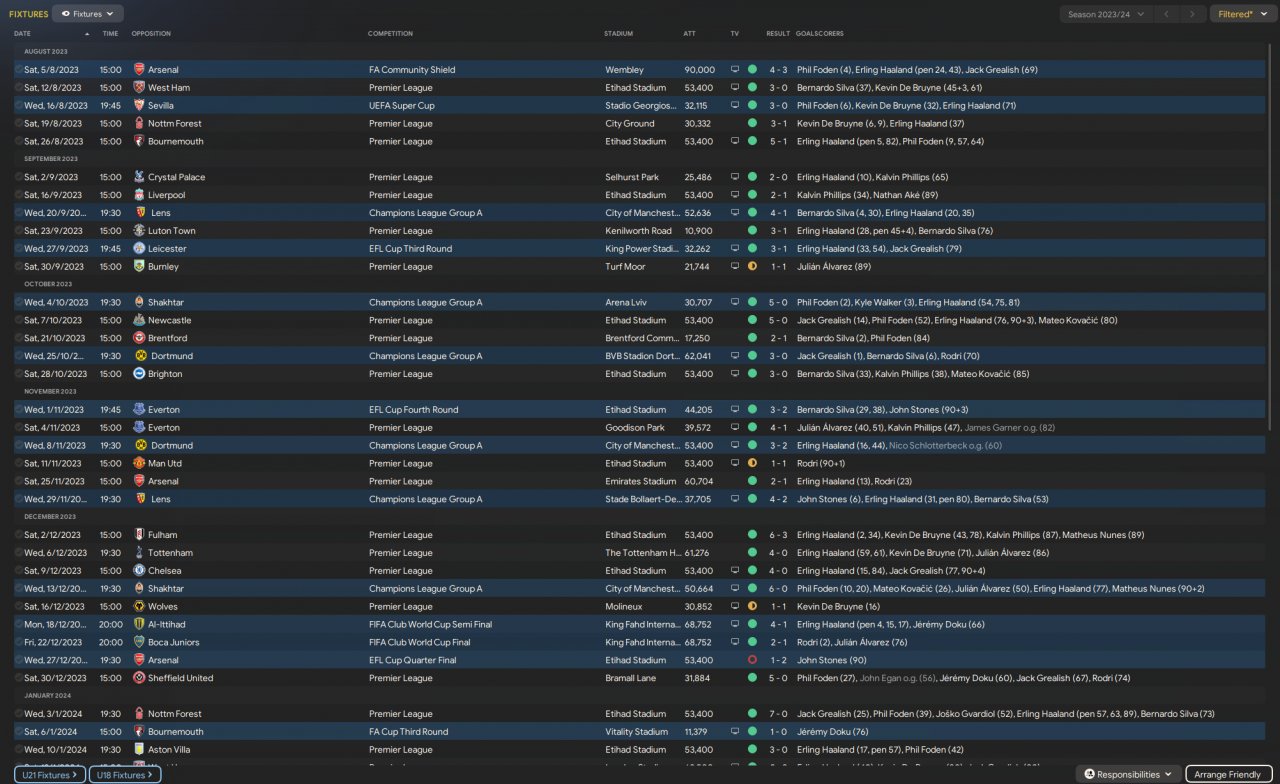Select the Burnley club badge
The width and height of the screenshot is (1280, 784).
point(138,267)
